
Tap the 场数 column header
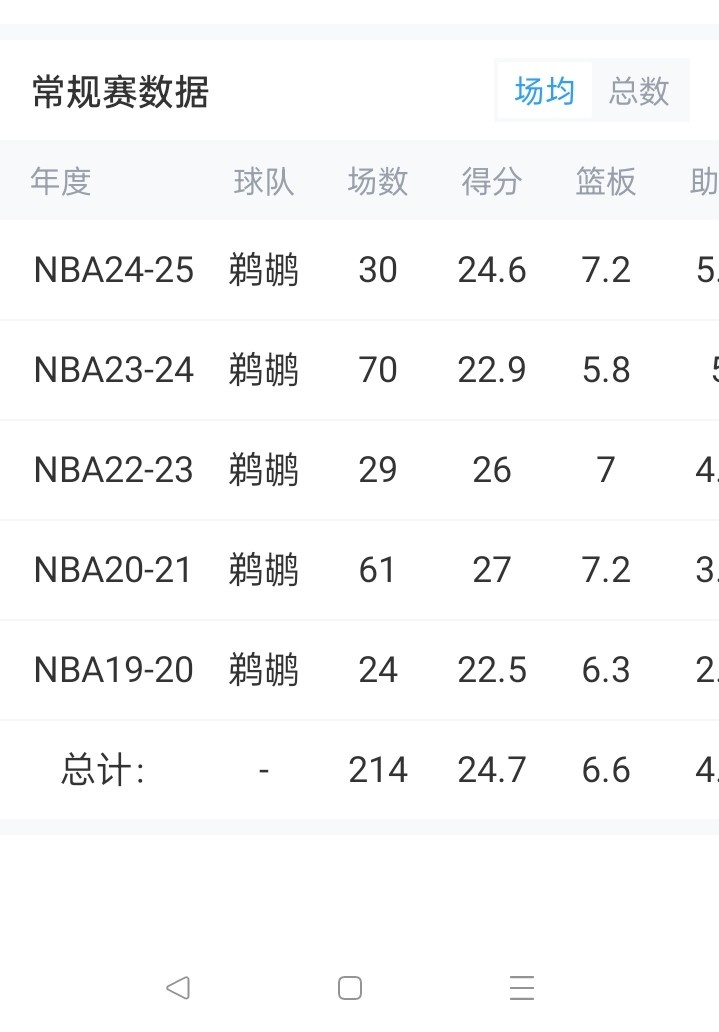[x=378, y=181]
